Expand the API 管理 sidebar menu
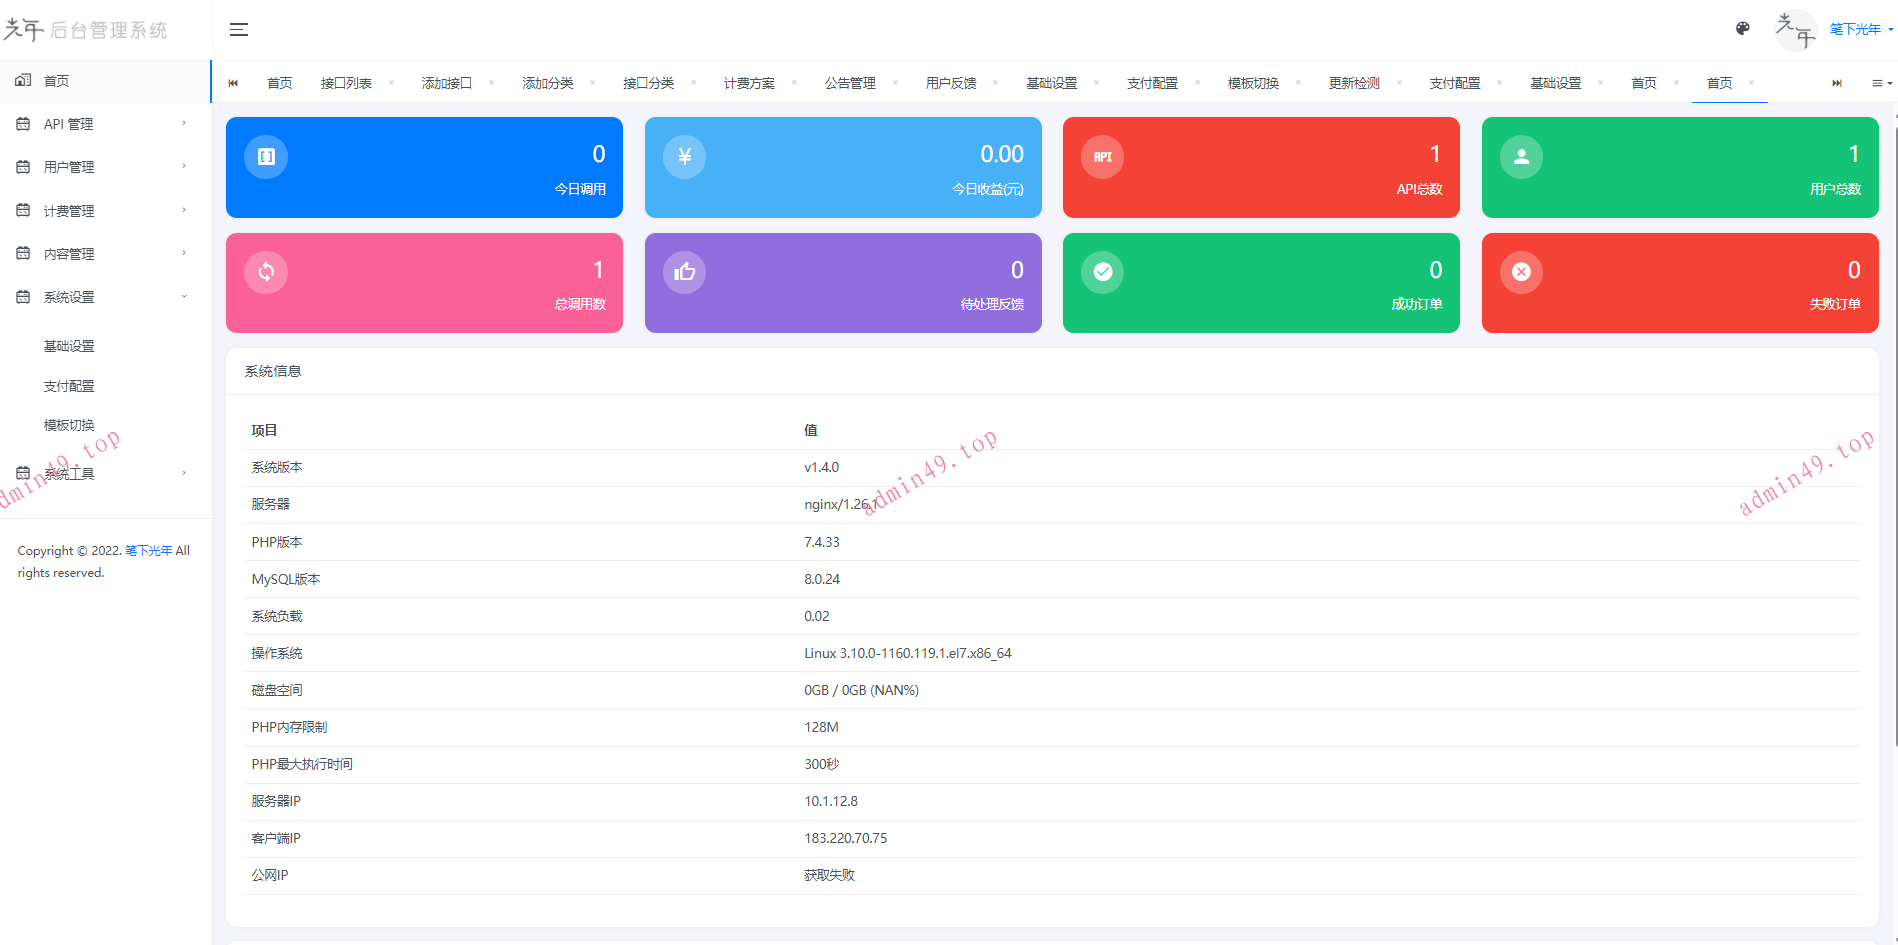The height and width of the screenshot is (945, 1898). 100,124
